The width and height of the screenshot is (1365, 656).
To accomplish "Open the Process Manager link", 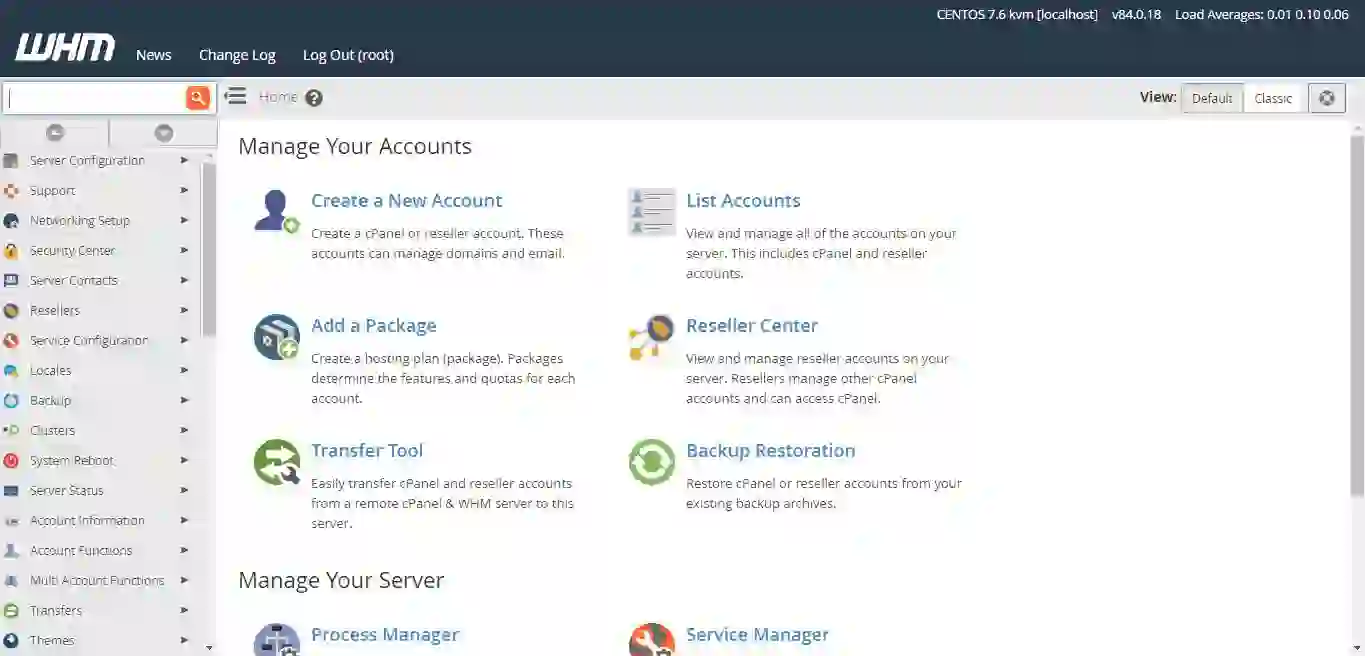I will coord(385,635).
